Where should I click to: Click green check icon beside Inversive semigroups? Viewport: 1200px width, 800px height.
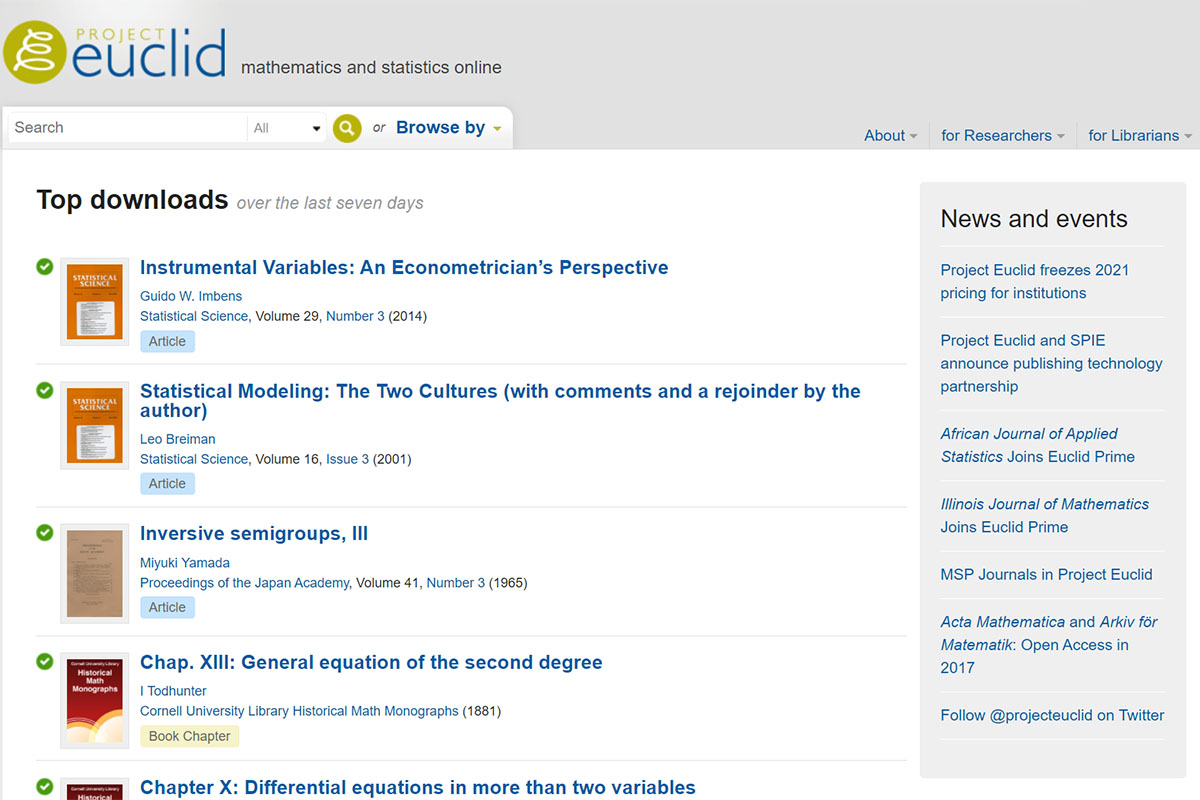point(45,533)
